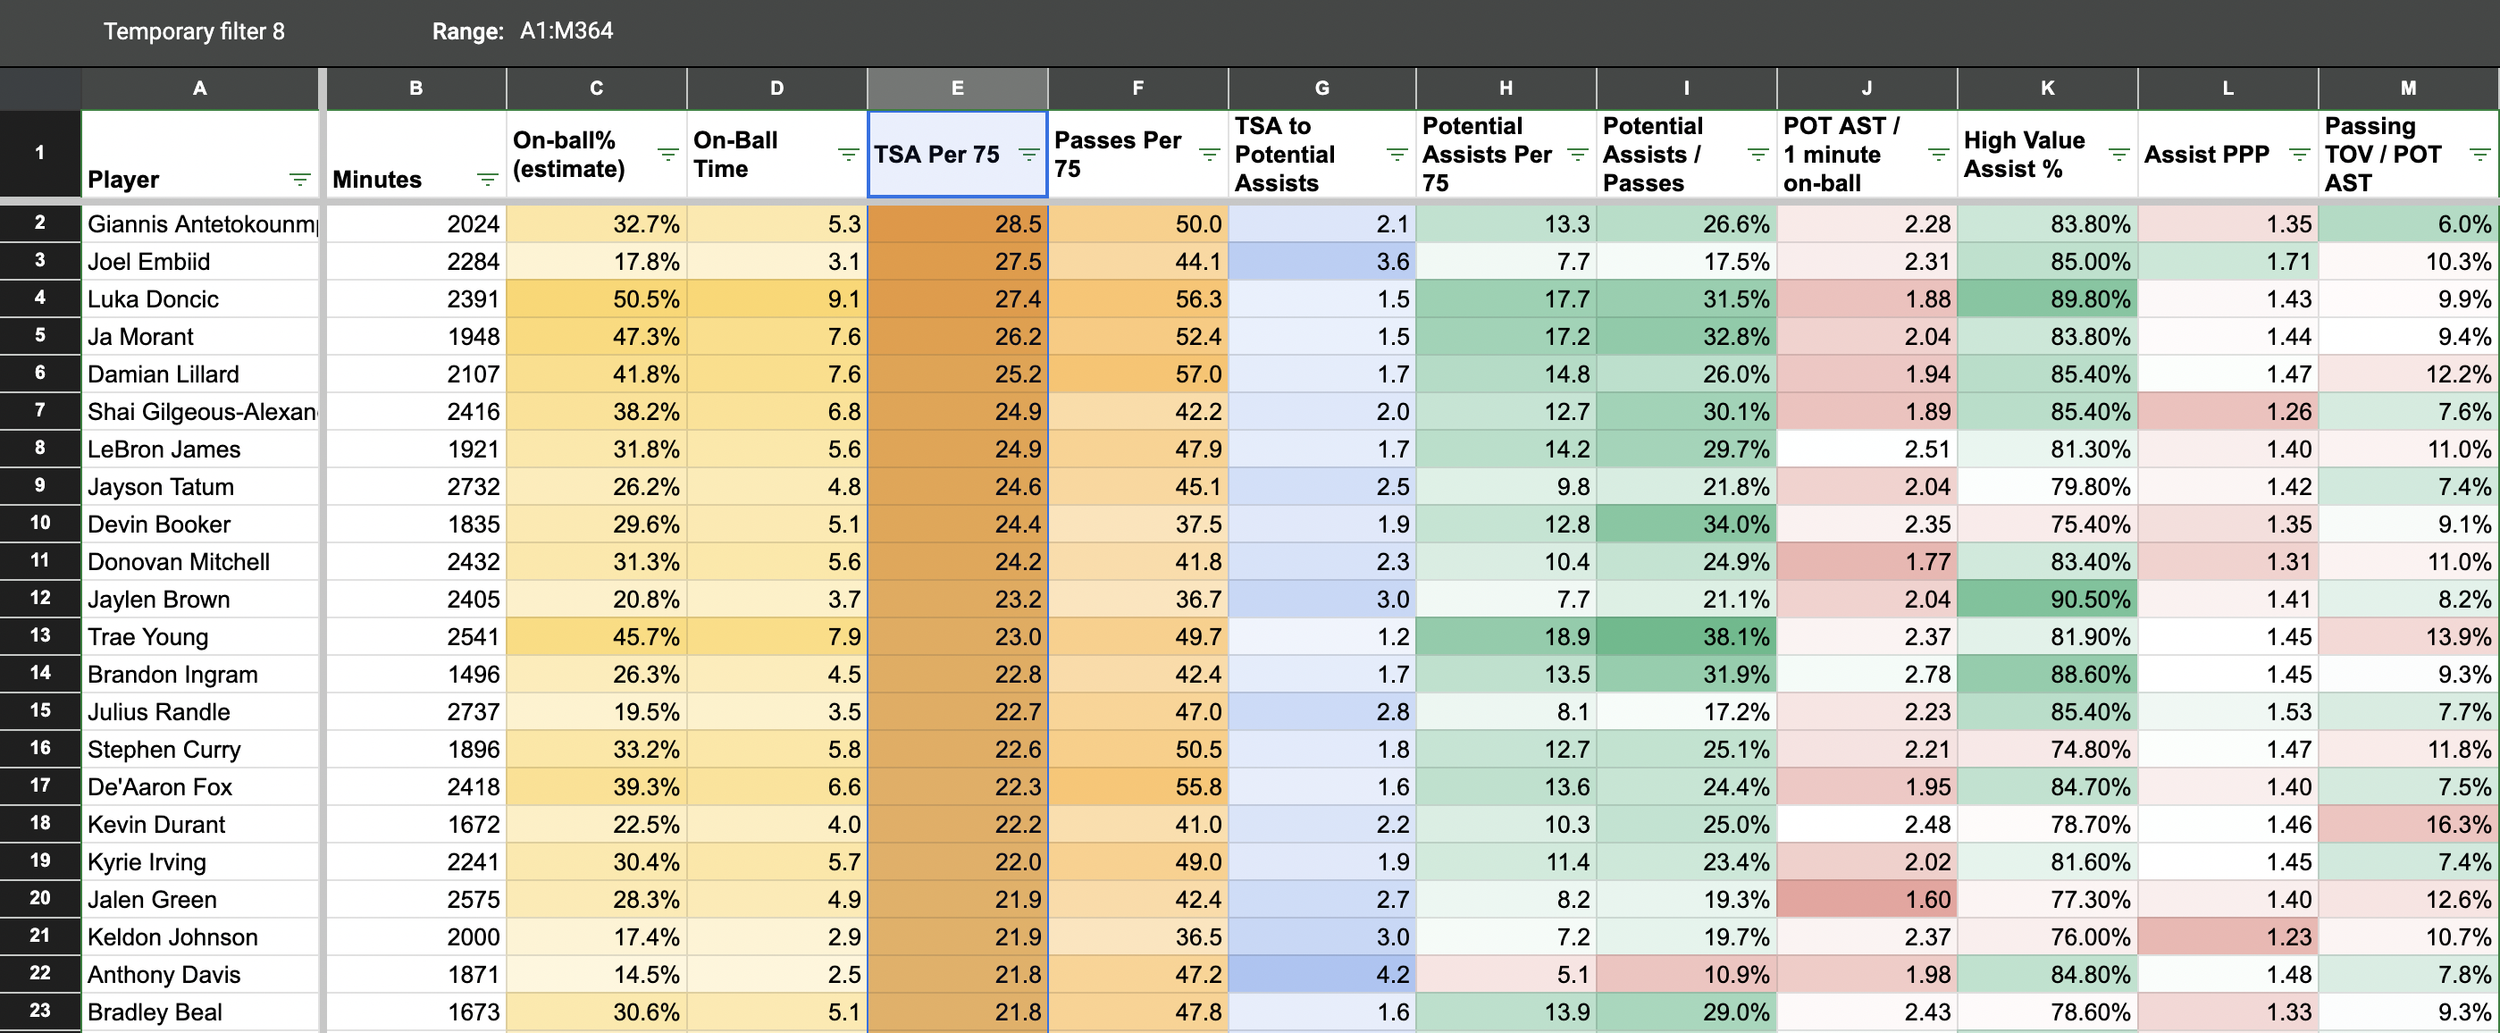Click the Anthony Davis cell
This screenshot has height=1033, width=2500.
200,974
